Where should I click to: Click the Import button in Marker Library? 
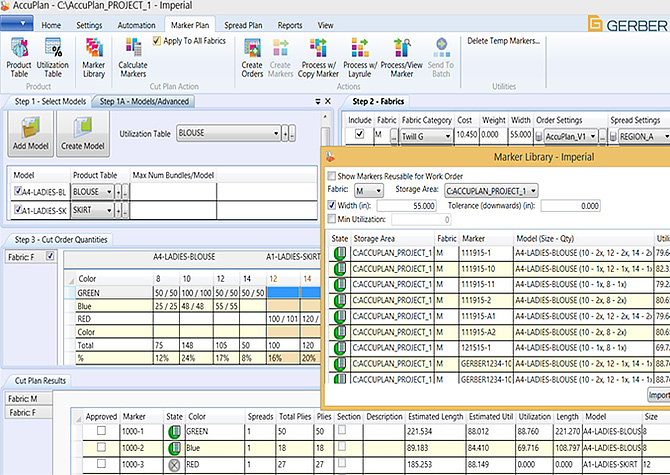point(658,395)
